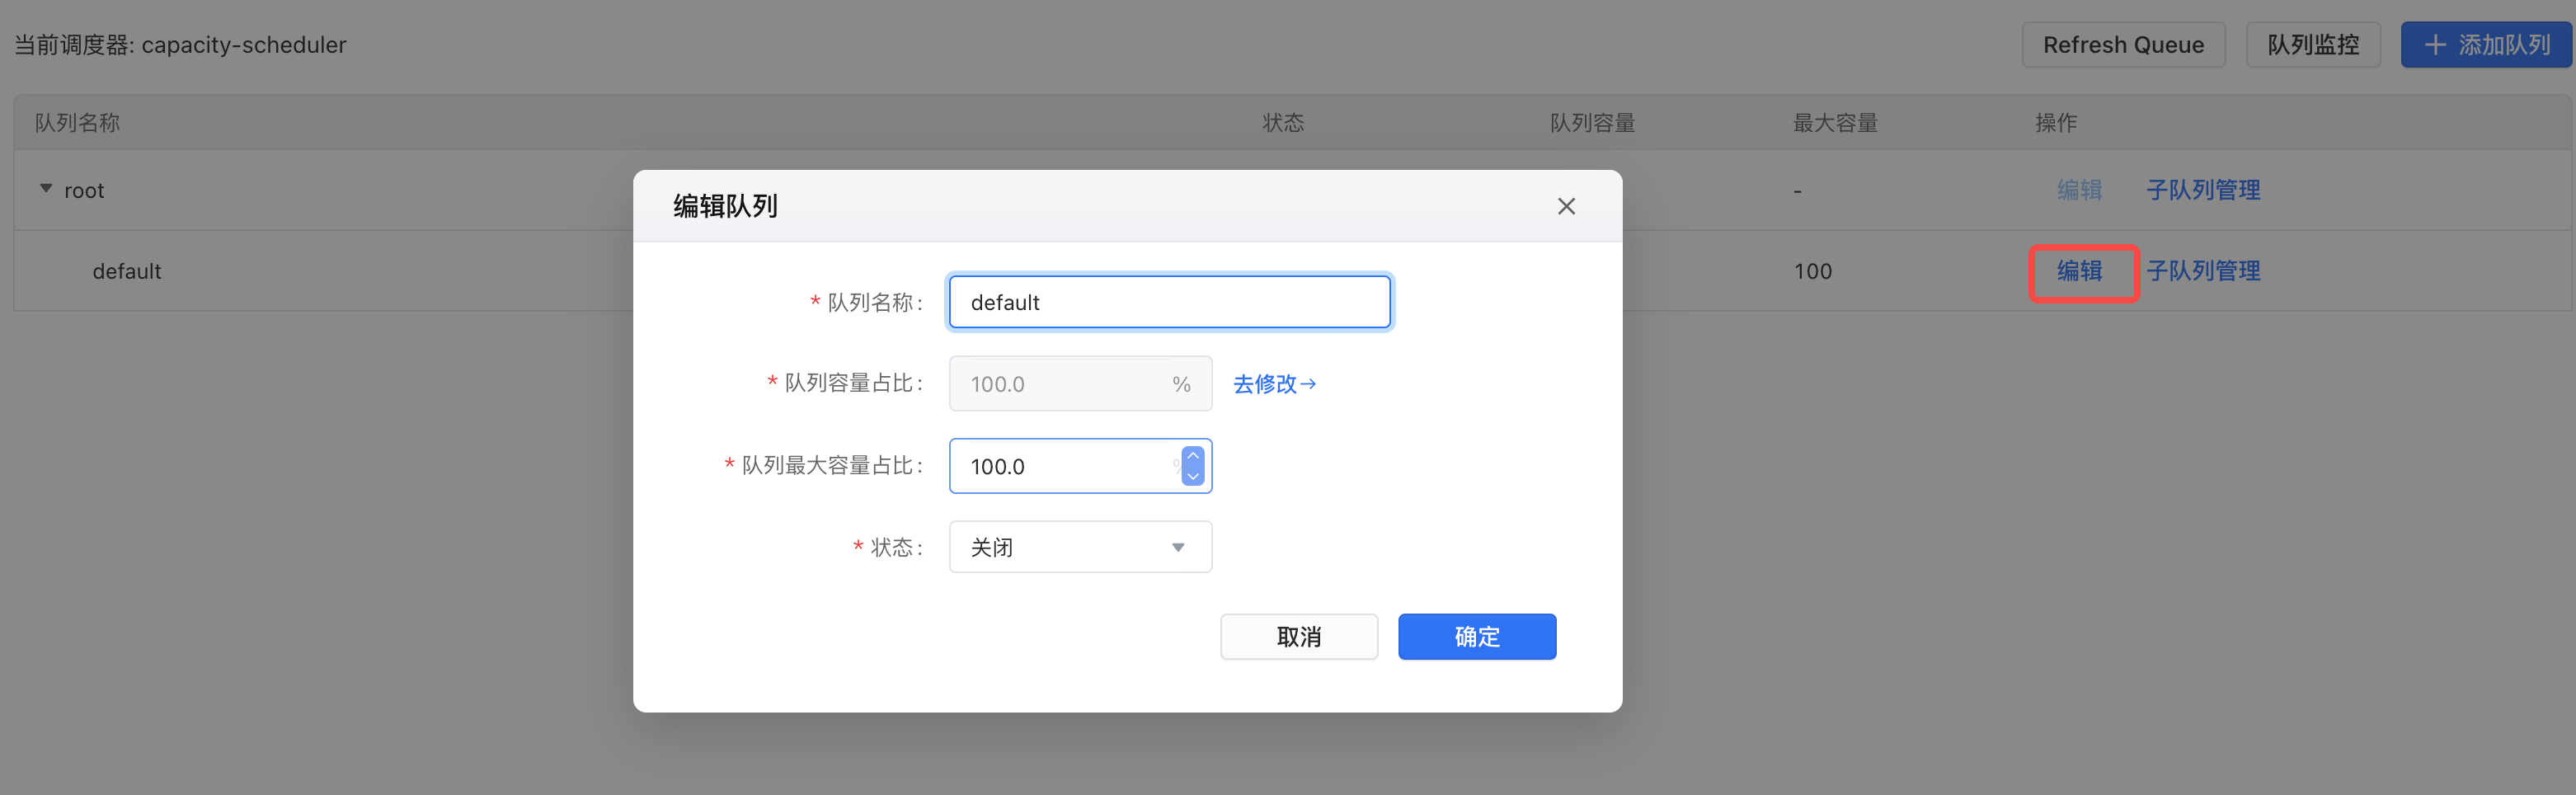Click the Refresh Queue button
Screen dimensions: 2576x795
pos(2123,45)
